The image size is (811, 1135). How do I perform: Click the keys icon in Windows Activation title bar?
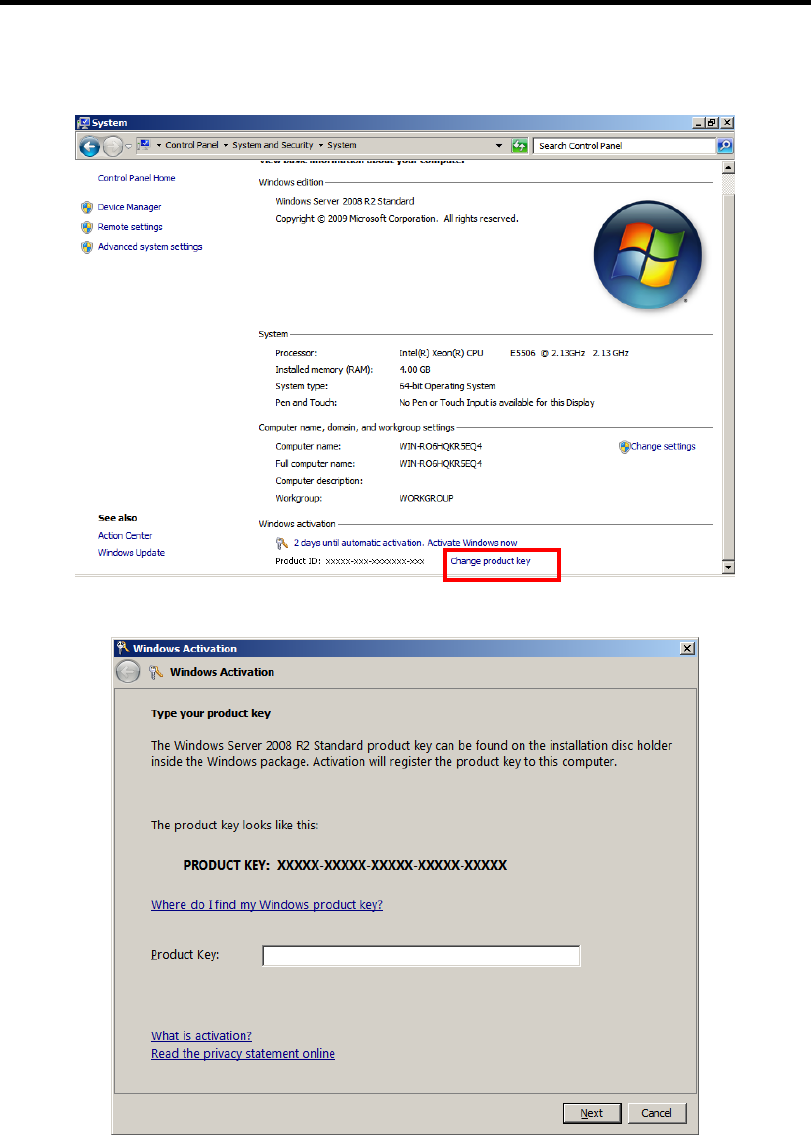coord(123,648)
